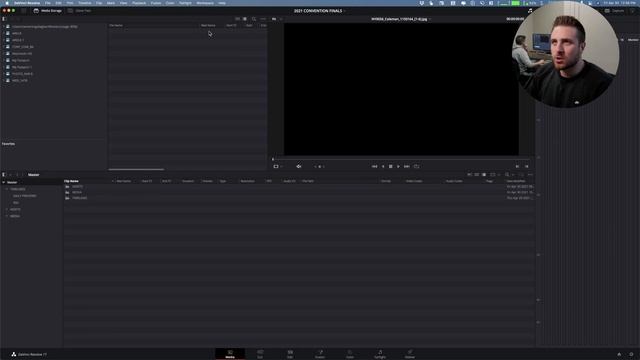Open the File menu
Image resolution: width=640 pixels, height=360 pixels.
(x=48, y=3)
